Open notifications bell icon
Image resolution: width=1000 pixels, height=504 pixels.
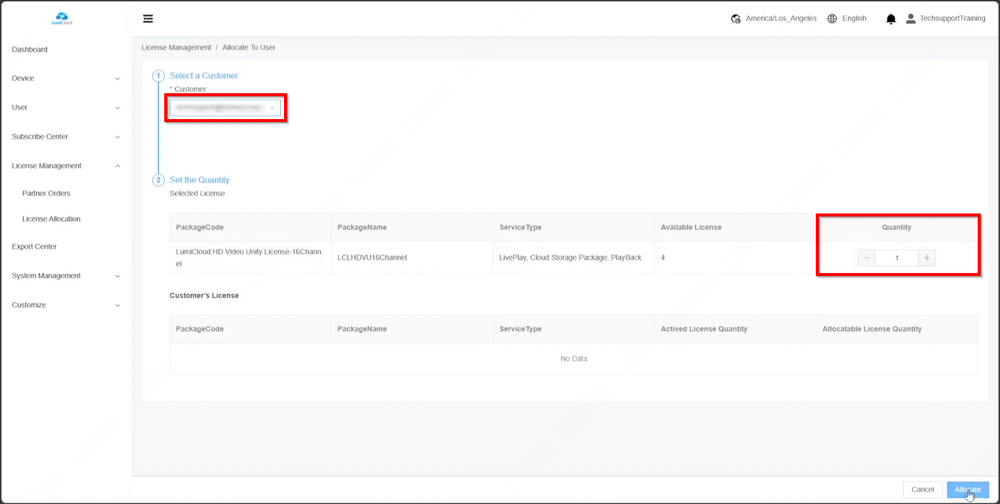[x=891, y=19]
